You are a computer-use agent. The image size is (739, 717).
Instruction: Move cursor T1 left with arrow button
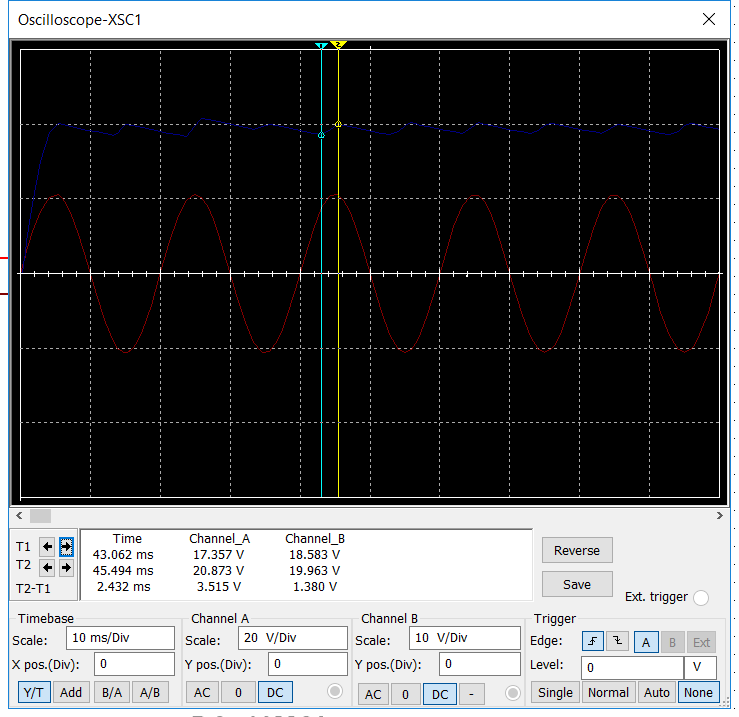(47, 546)
